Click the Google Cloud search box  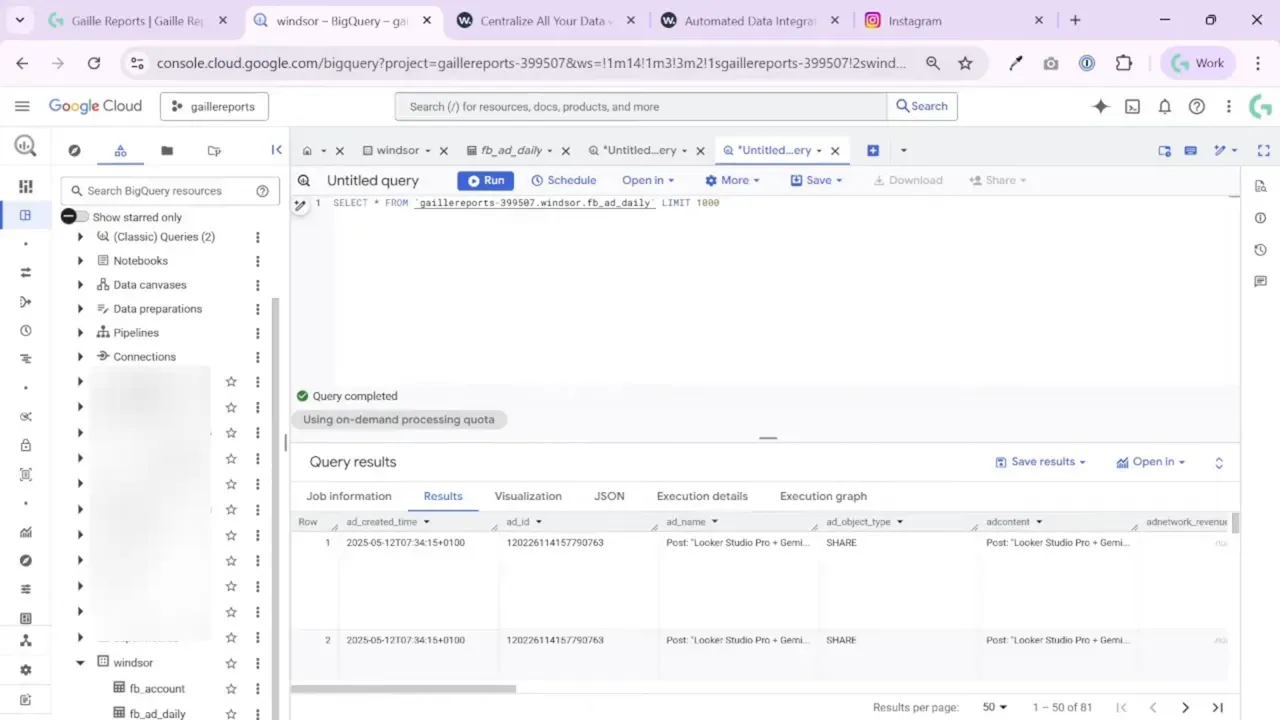click(x=641, y=106)
